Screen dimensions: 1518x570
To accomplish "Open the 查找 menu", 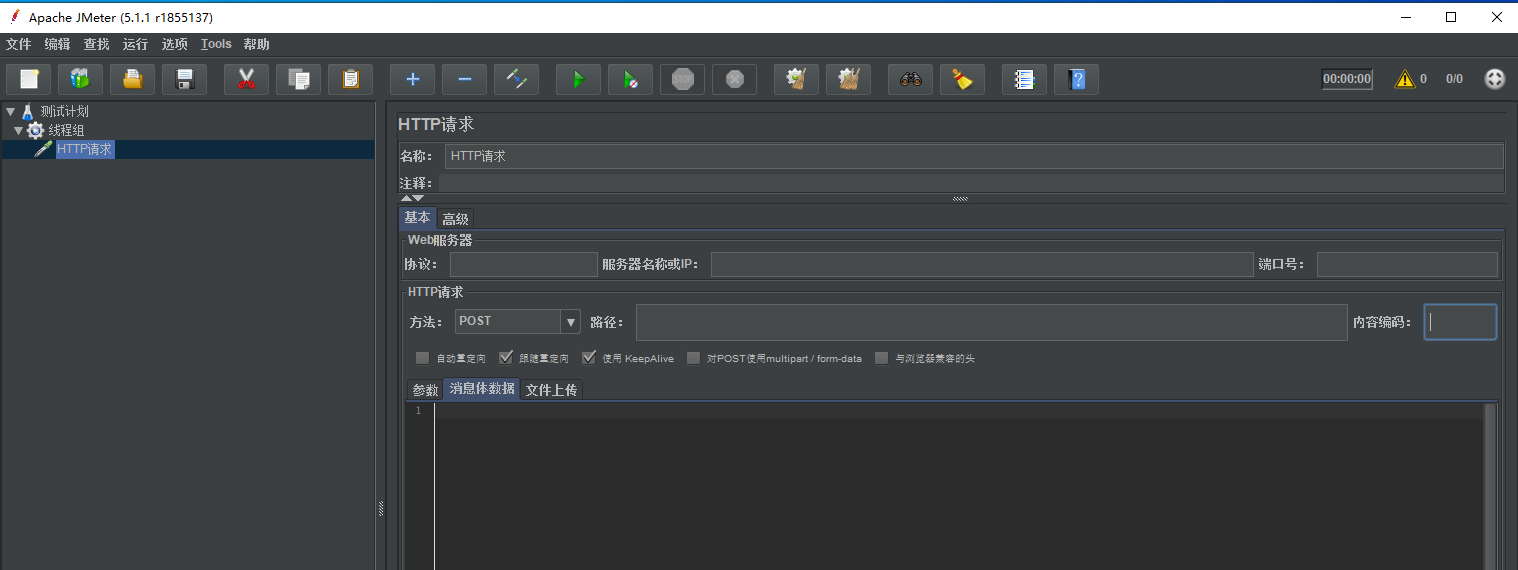I will [x=97, y=44].
